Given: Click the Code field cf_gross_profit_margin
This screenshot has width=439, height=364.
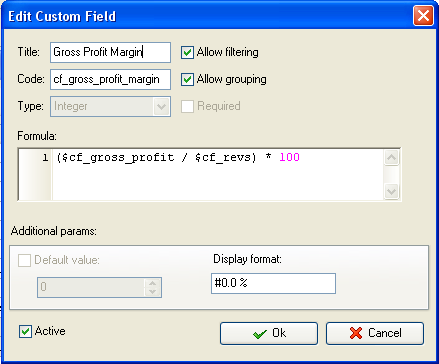Looking at the screenshot, I should (x=110, y=79).
